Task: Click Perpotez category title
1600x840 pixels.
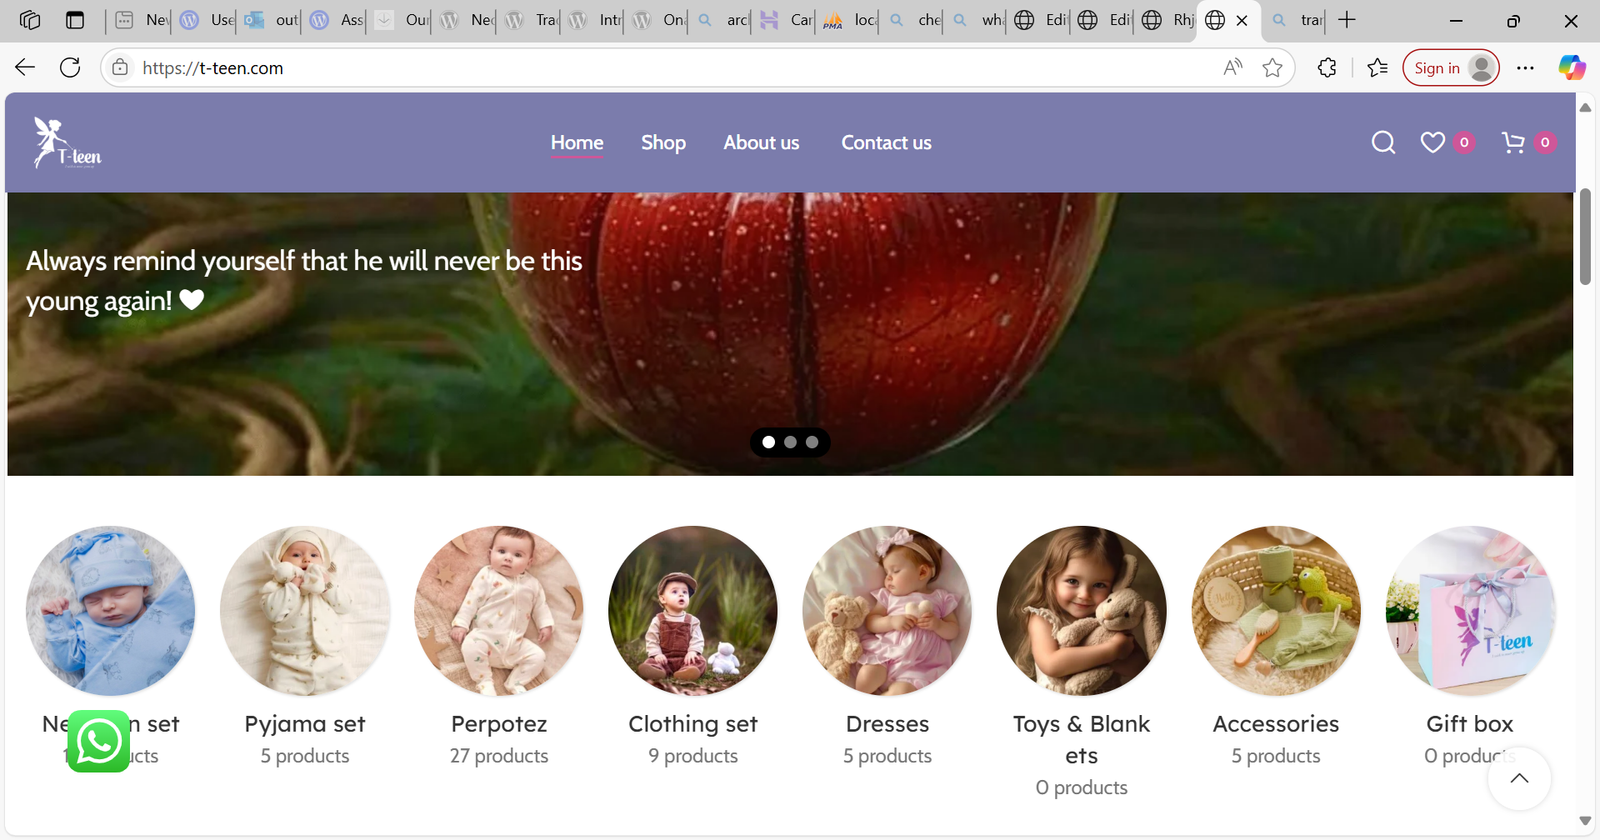Action: [x=499, y=724]
